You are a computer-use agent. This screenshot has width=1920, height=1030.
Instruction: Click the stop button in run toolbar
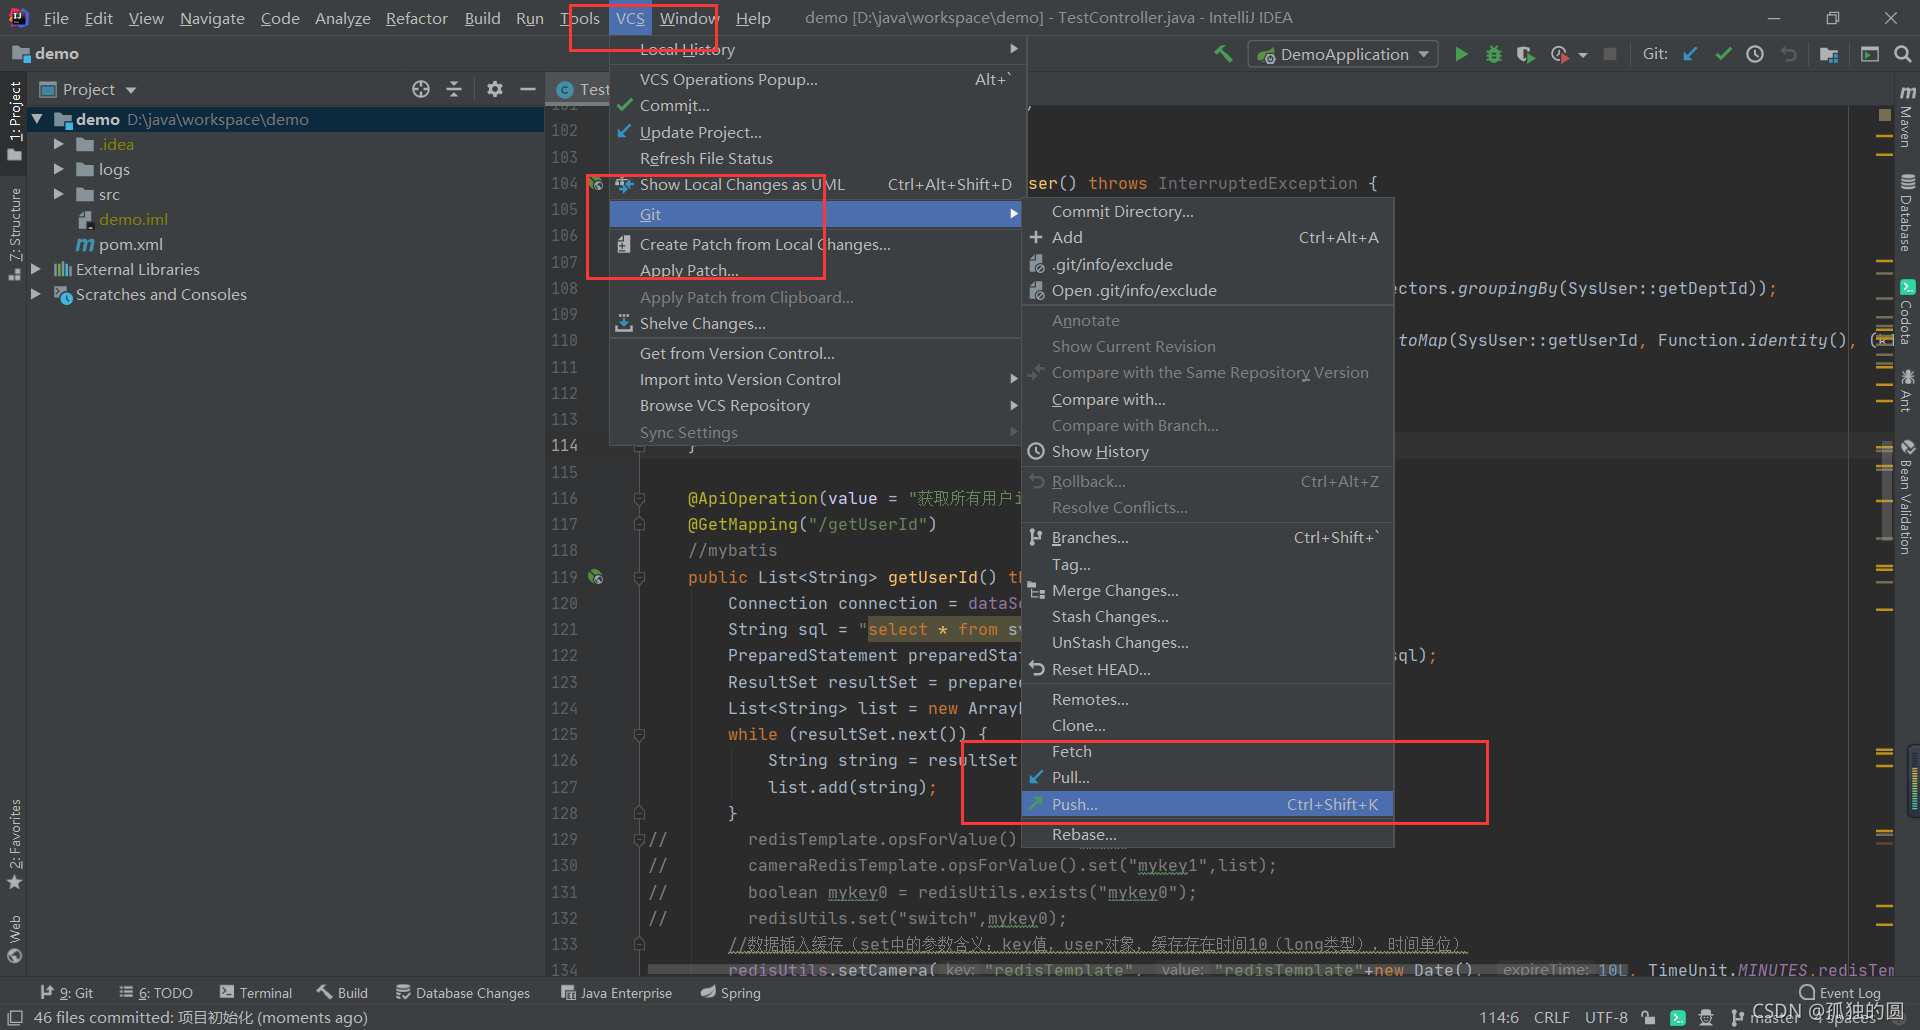point(1610,54)
